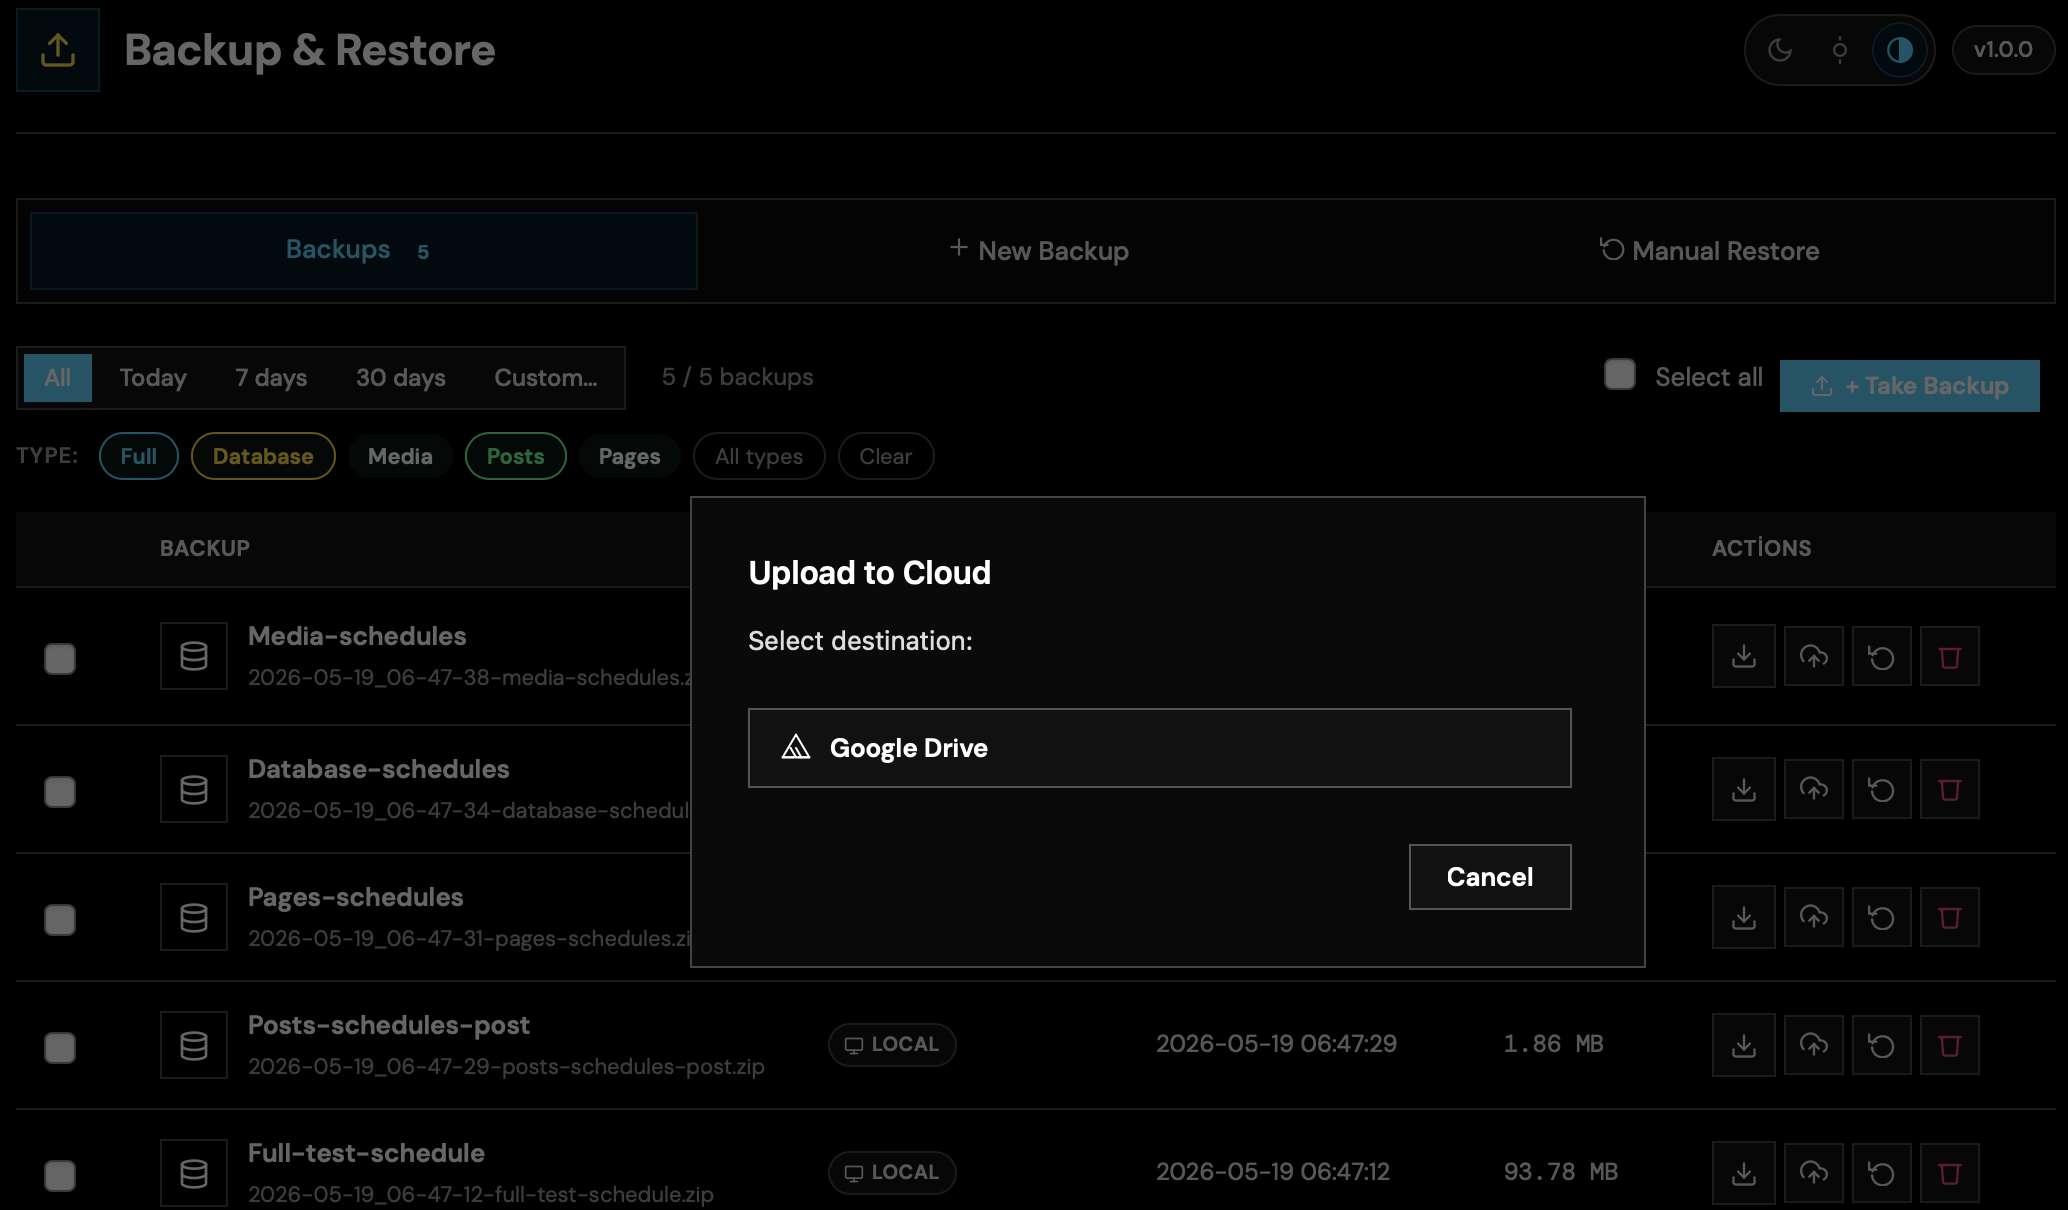Restore the Database-schedules backup

click(x=1882, y=789)
